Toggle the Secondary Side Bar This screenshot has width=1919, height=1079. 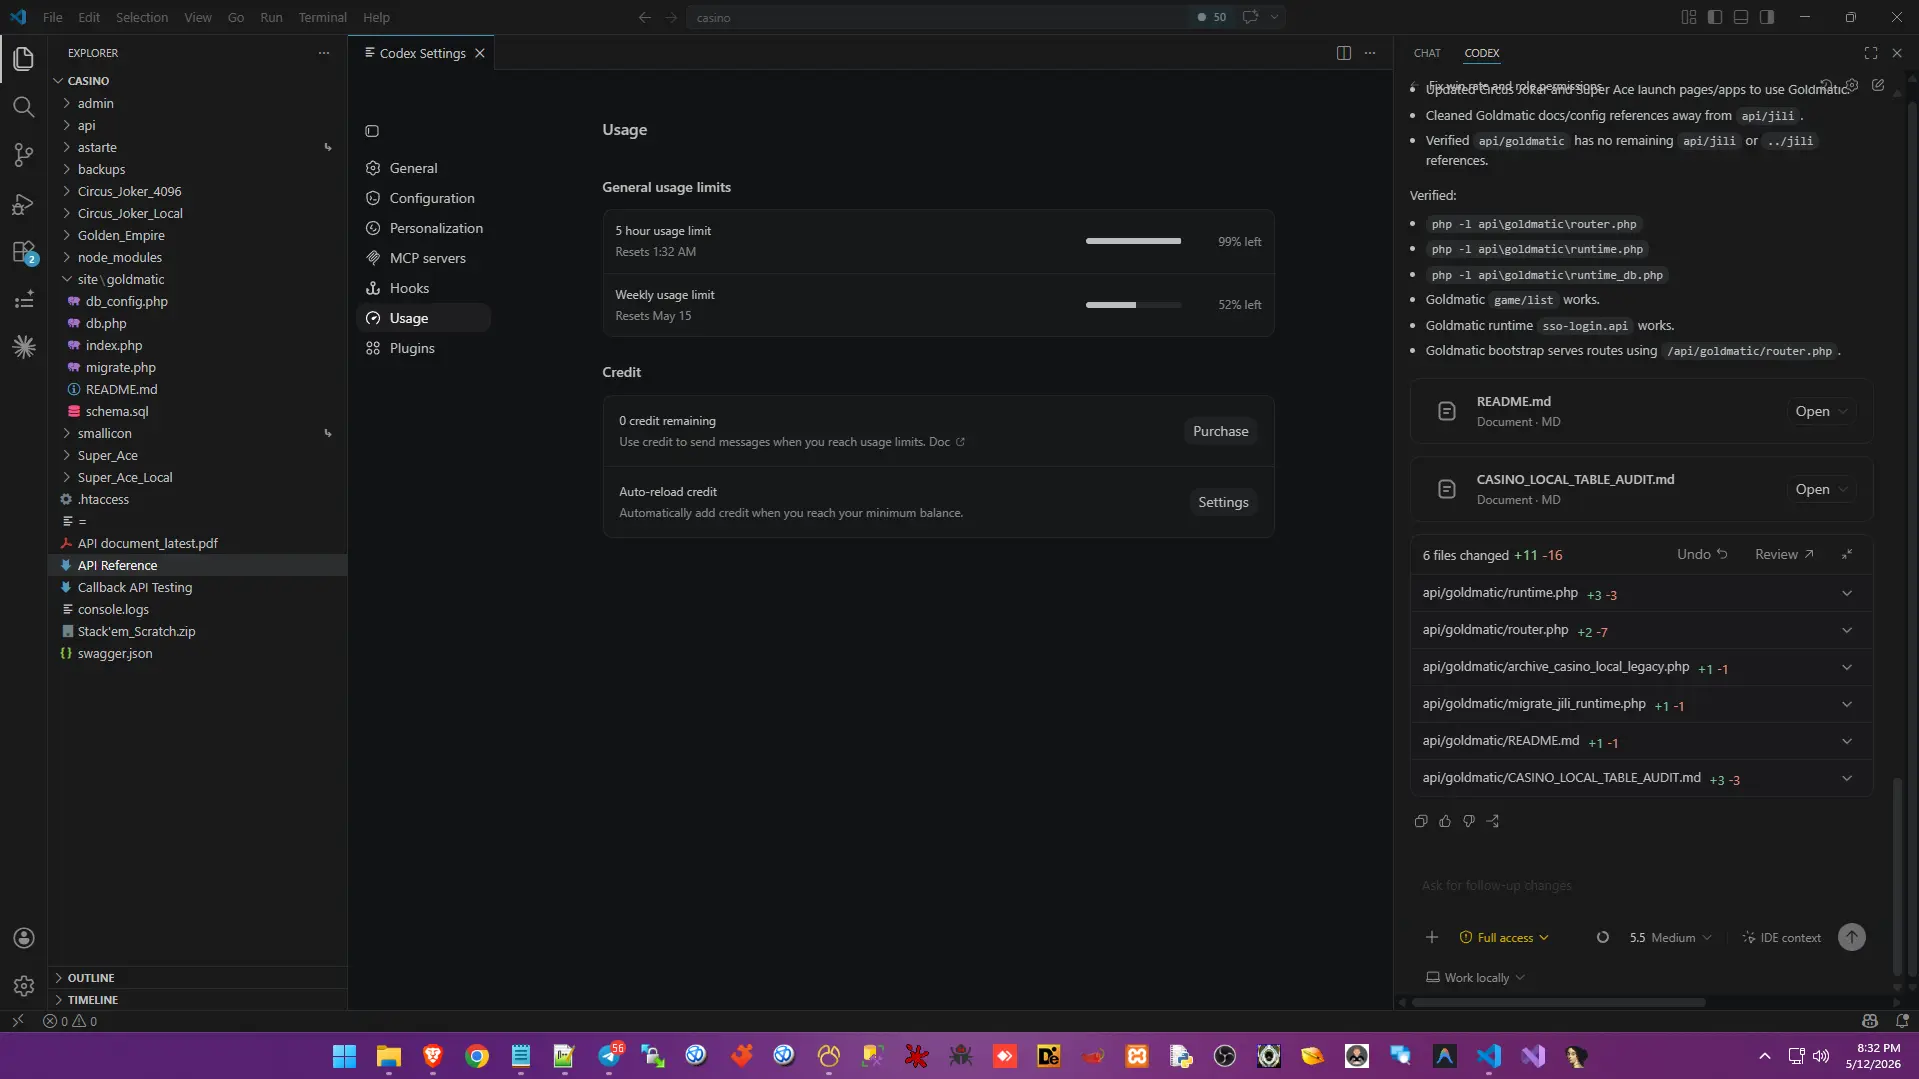[1767, 17]
